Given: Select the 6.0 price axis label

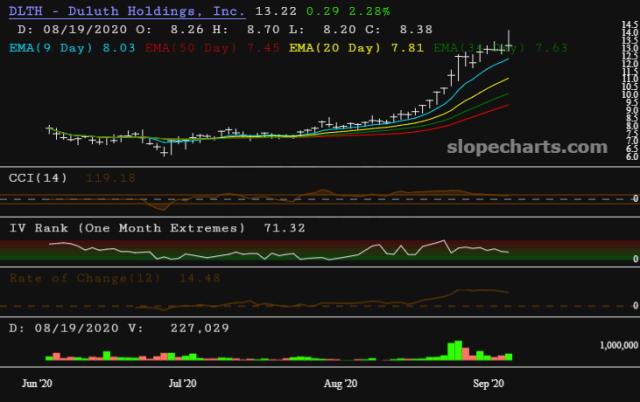Looking at the screenshot, I should 632,157.
